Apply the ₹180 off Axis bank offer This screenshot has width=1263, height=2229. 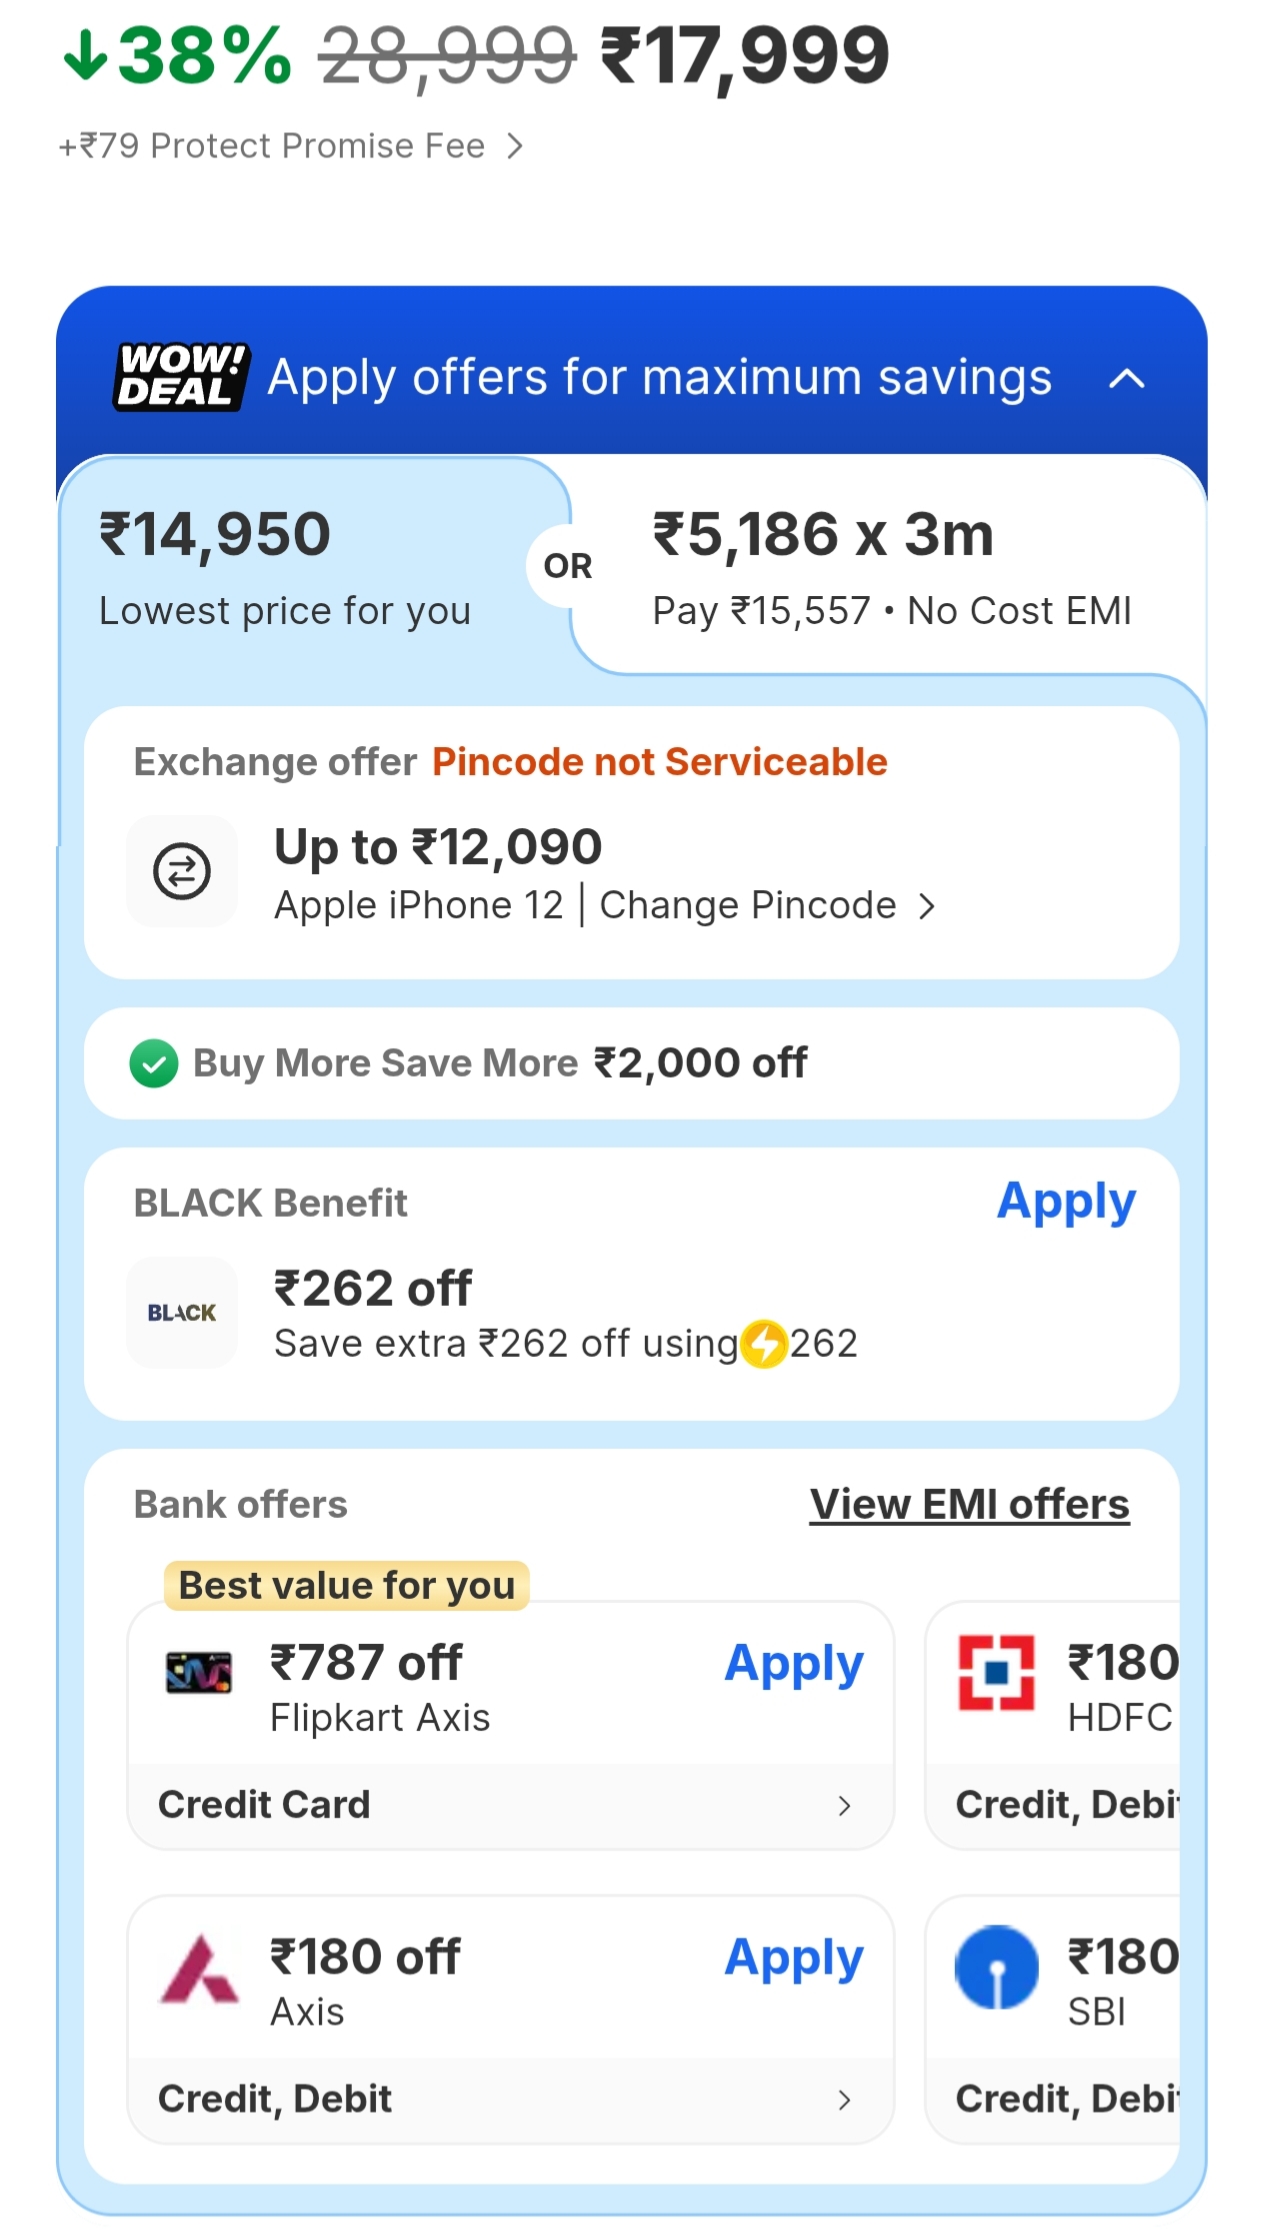[794, 1958]
